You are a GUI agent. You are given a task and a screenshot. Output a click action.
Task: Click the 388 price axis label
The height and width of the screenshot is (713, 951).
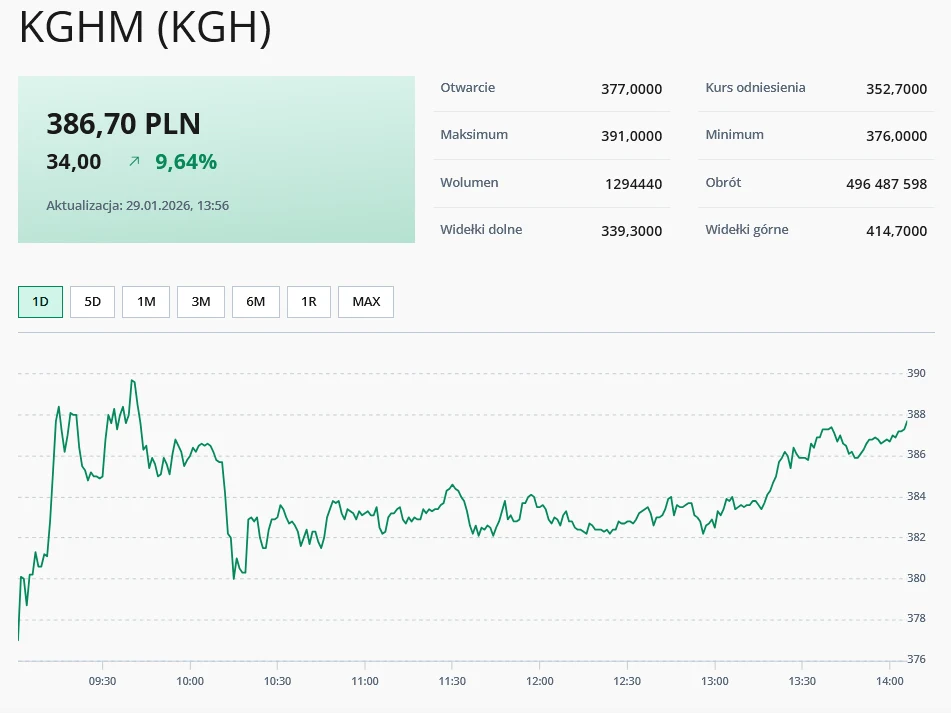click(x=916, y=414)
